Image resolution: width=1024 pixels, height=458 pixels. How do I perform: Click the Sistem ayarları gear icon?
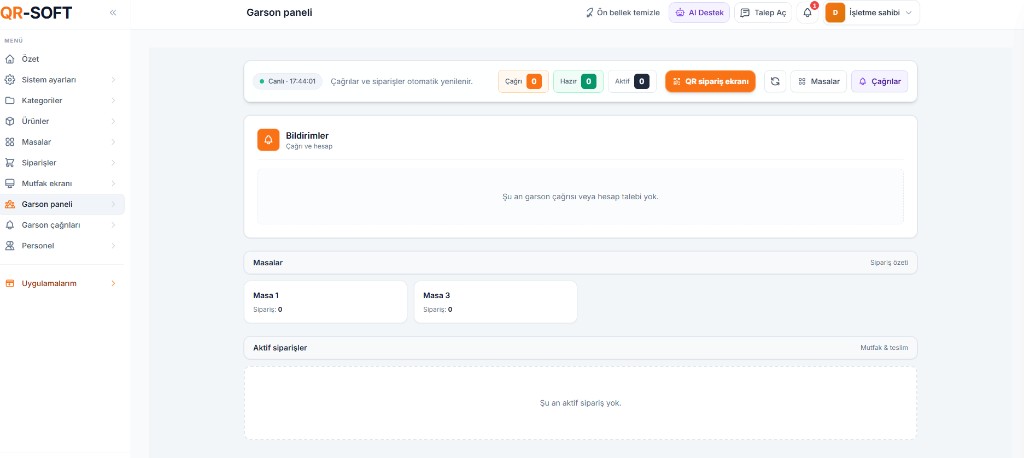pyautogui.click(x=10, y=79)
